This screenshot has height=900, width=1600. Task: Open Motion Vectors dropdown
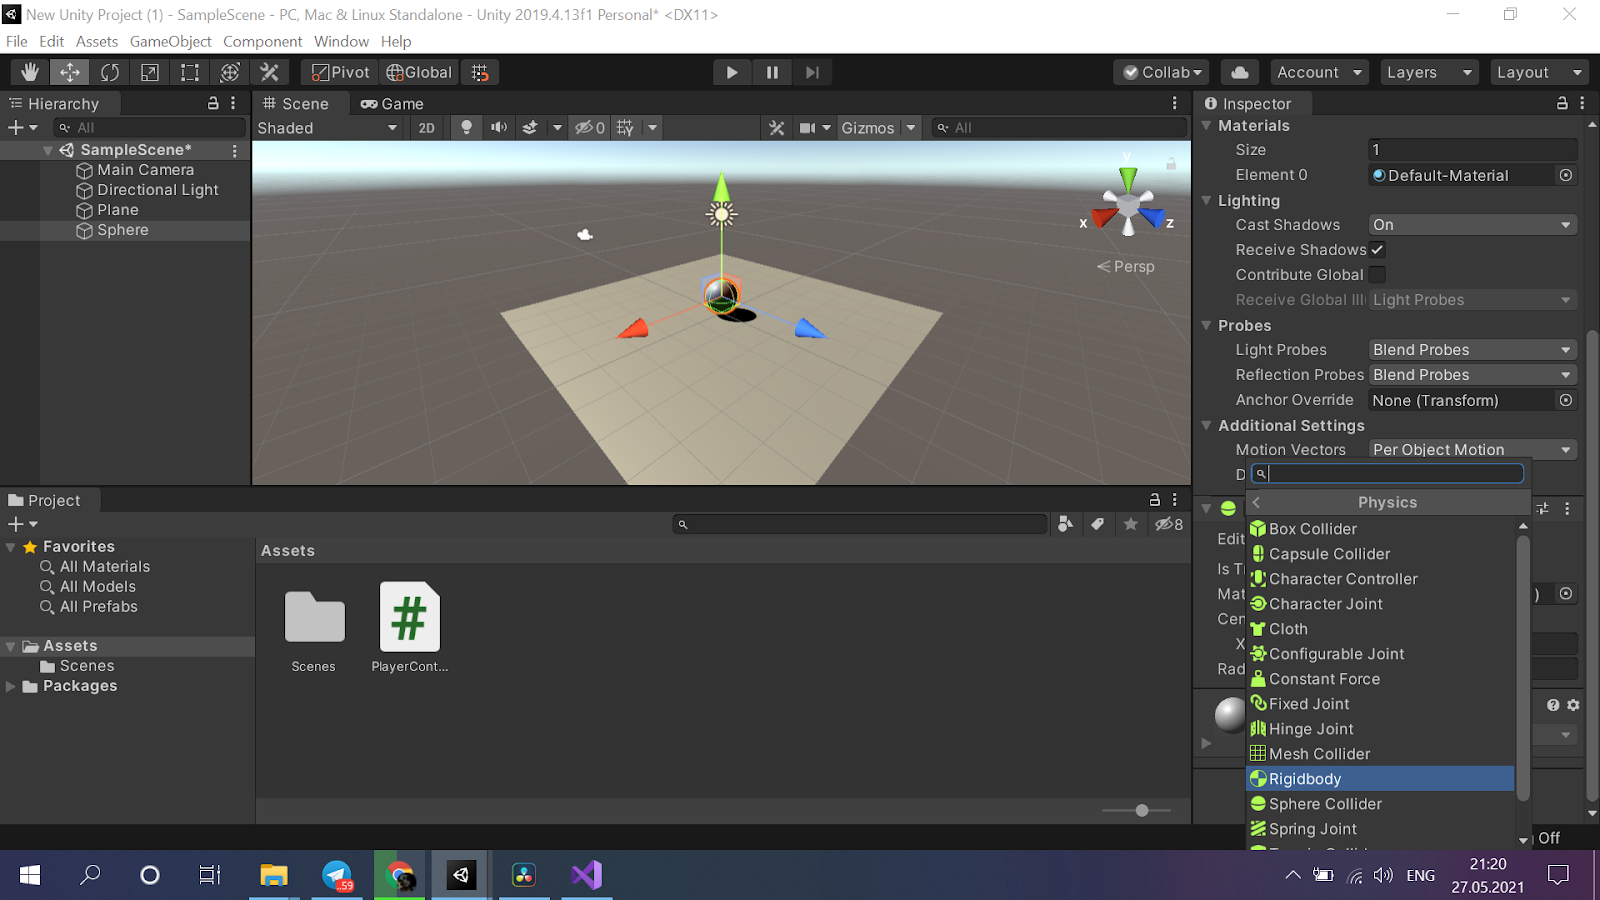1472,450
